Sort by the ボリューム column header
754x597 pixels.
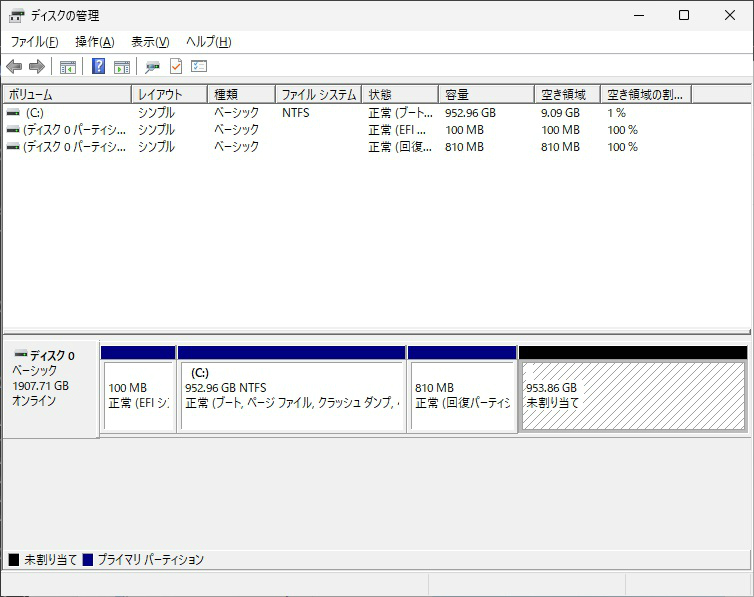(x=66, y=95)
